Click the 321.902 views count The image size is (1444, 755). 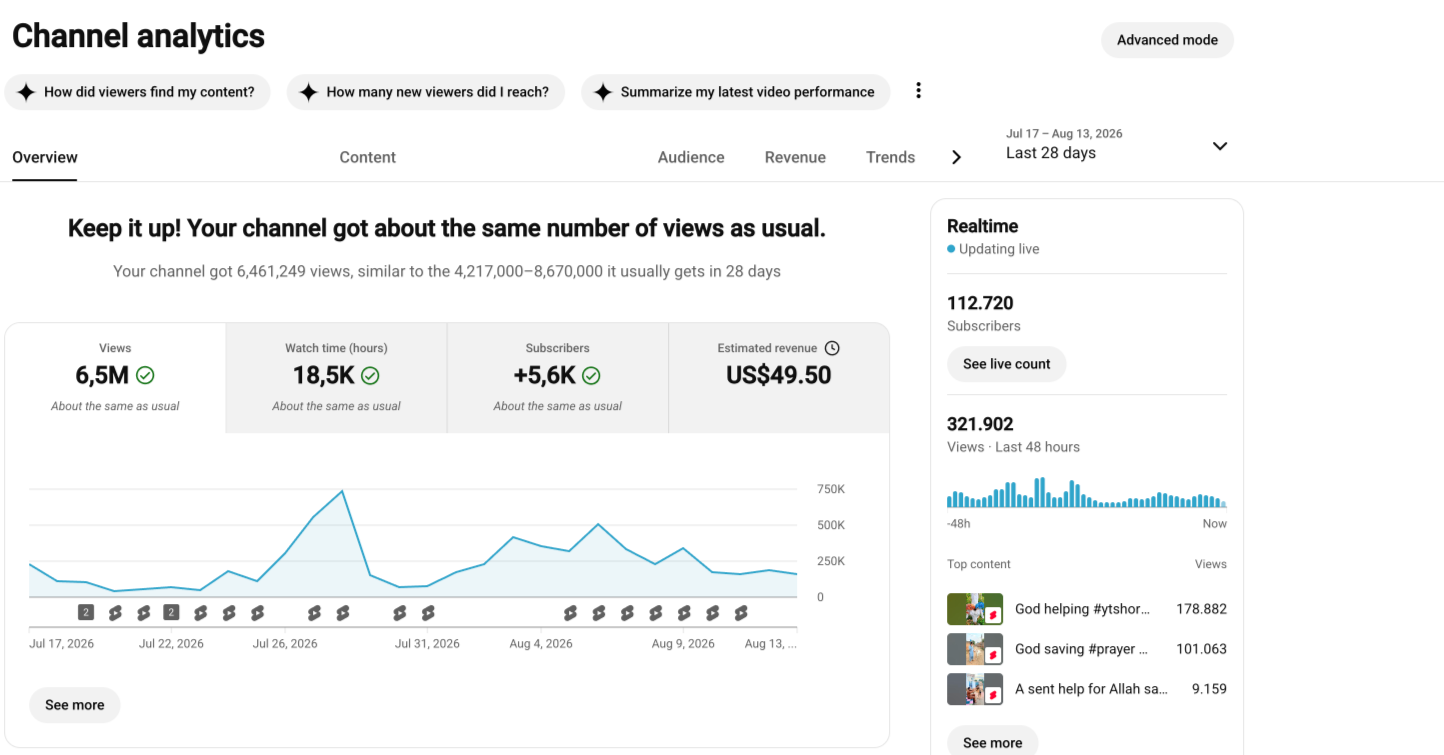coord(980,424)
